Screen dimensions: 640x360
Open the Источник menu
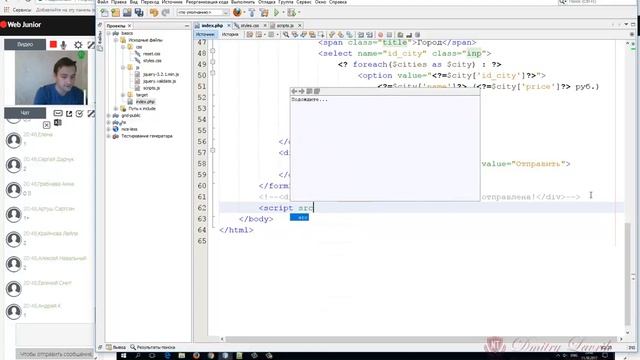click(x=172, y=2)
